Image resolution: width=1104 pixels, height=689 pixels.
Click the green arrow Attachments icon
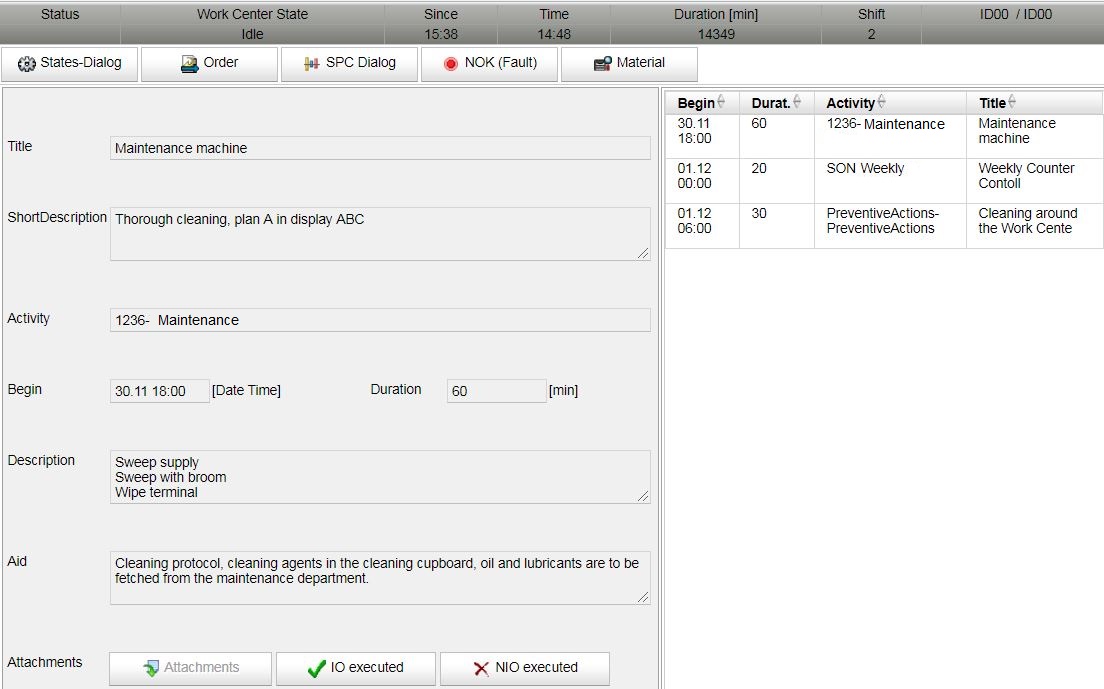(151, 668)
